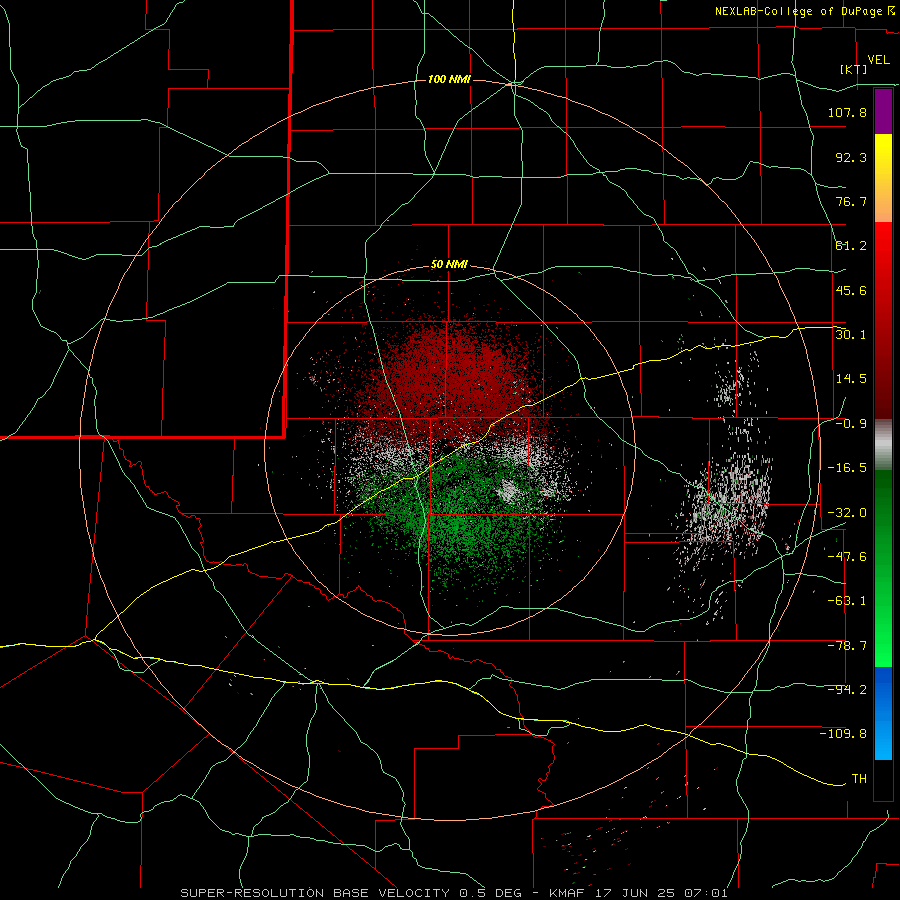The width and height of the screenshot is (900, 900).
Task: Click the 14.5 legend value
Action: (x=851, y=378)
